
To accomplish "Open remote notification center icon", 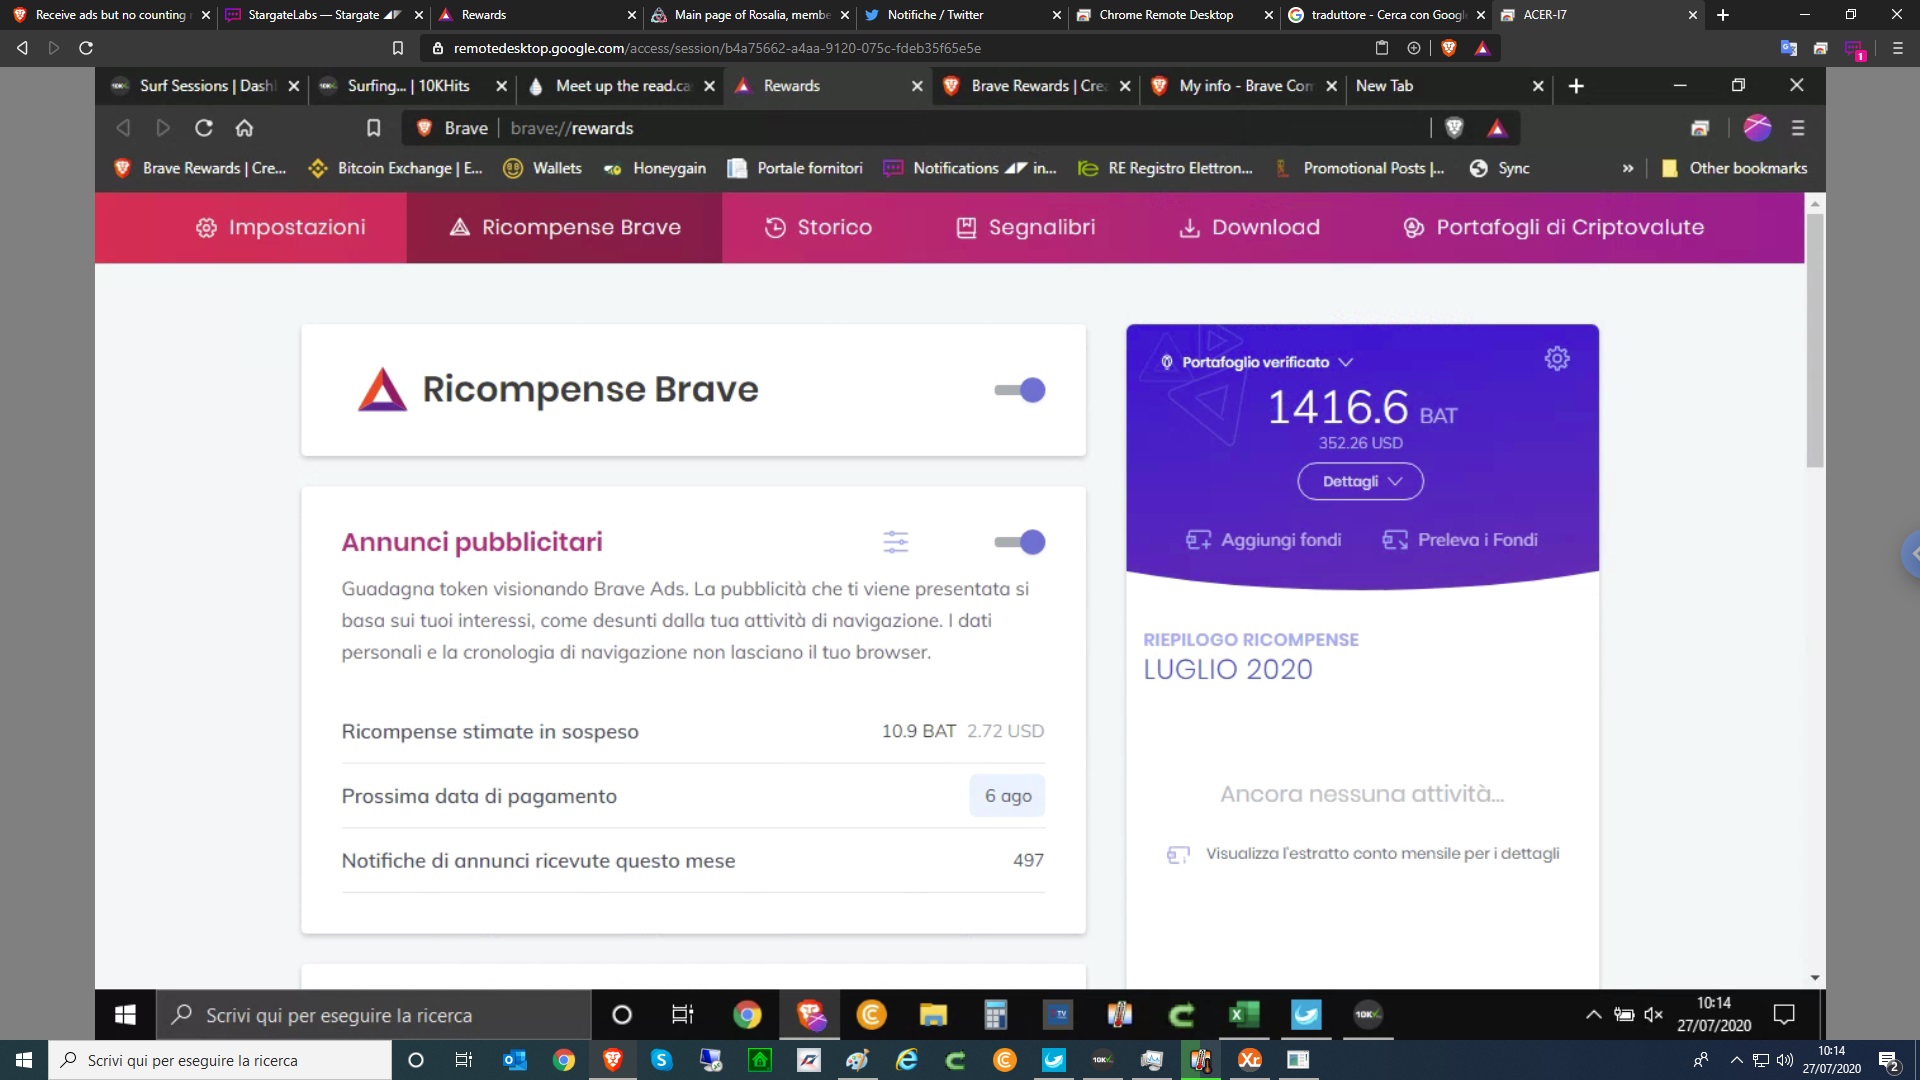I will click(x=1784, y=1015).
